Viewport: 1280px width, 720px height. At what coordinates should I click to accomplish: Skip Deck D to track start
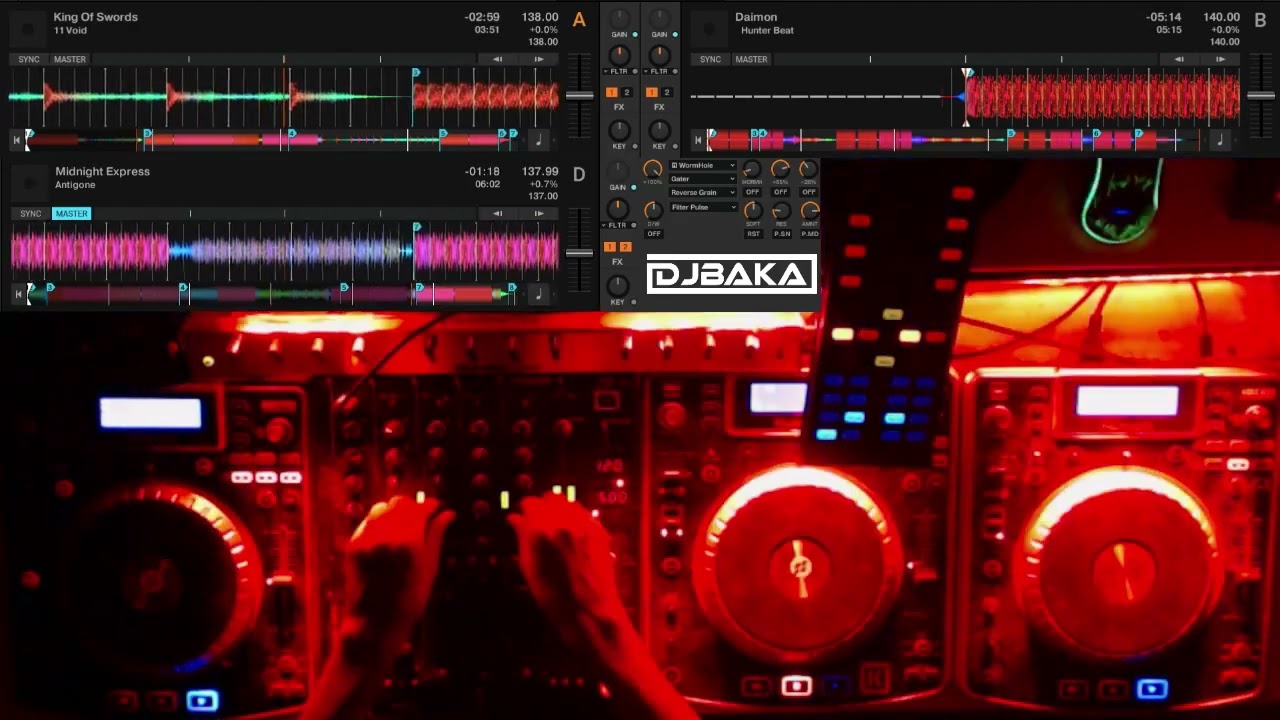point(17,294)
